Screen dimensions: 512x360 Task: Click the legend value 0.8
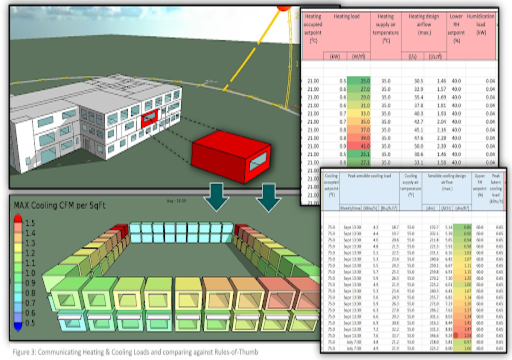(30, 293)
